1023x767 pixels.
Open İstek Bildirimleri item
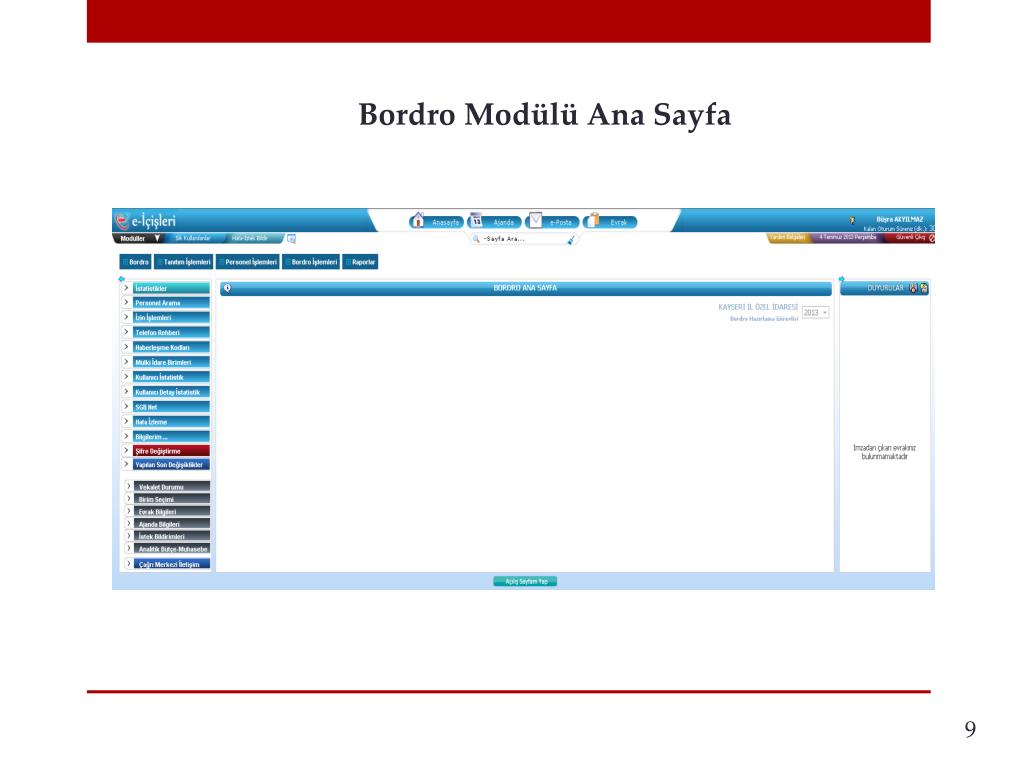[x=173, y=537]
